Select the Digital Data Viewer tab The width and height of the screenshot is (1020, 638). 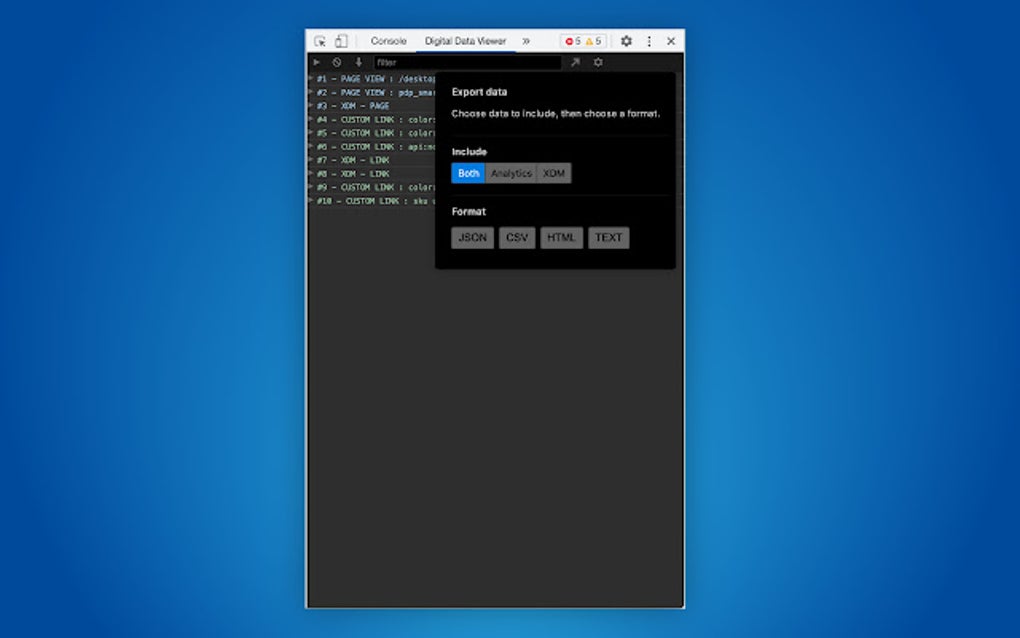click(x=466, y=41)
